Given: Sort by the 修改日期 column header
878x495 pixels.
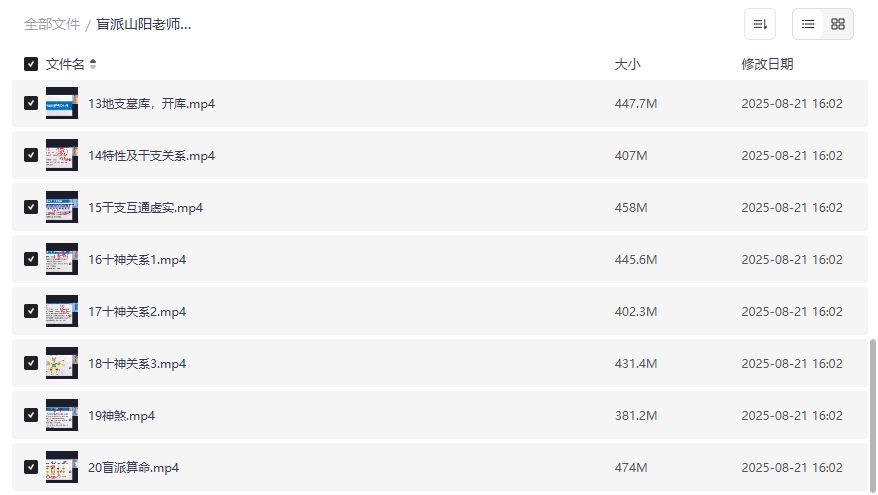Looking at the screenshot, I should pos(767,64).
